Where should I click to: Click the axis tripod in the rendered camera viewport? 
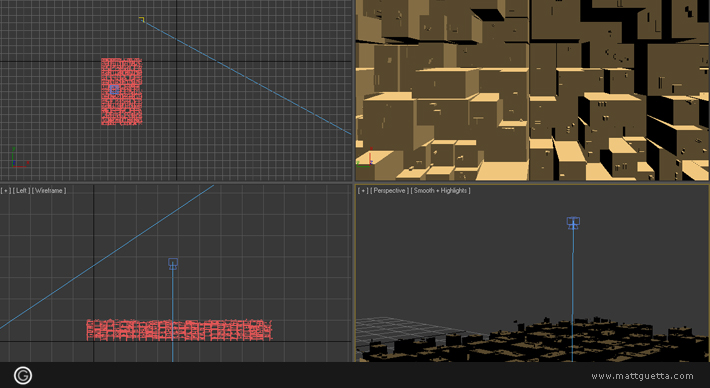(365, 158)
